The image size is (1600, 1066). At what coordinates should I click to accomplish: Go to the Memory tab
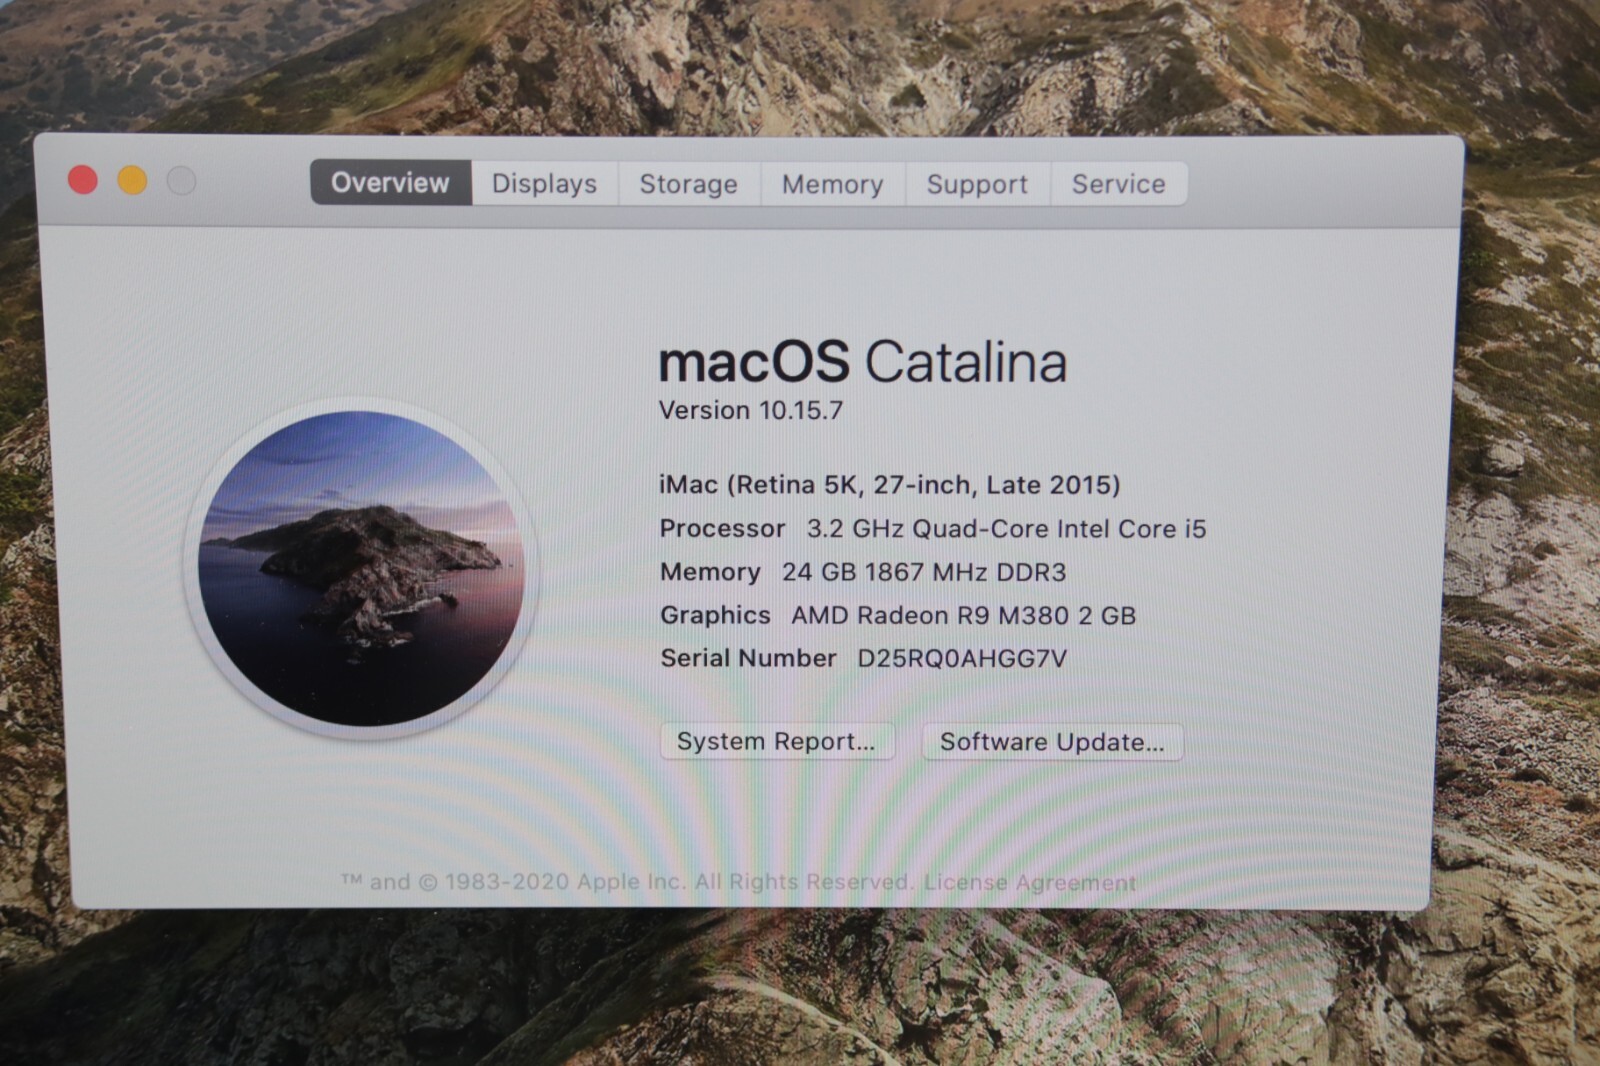(833, 184)
